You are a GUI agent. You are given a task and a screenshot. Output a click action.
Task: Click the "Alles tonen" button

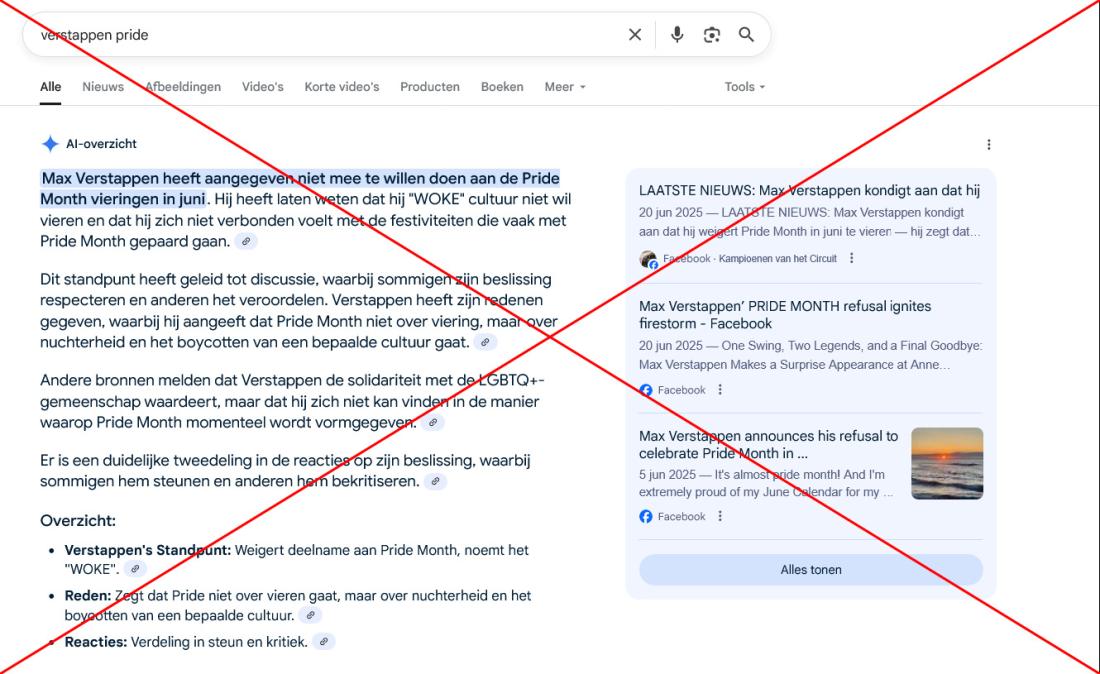click(811, 569)
